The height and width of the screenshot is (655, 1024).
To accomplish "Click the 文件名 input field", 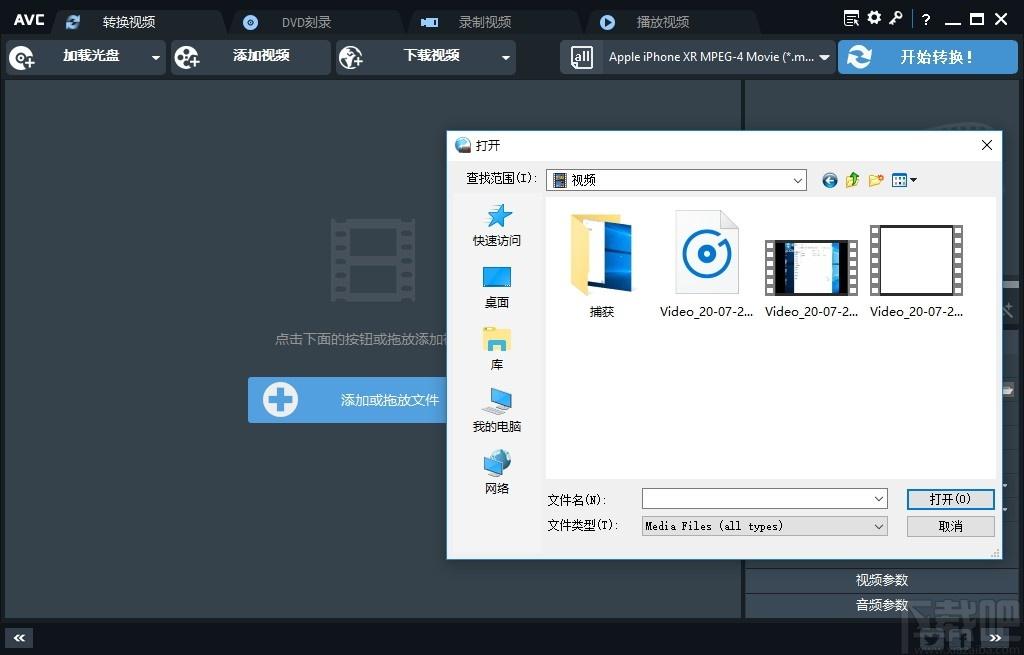I will pos(756,499).
